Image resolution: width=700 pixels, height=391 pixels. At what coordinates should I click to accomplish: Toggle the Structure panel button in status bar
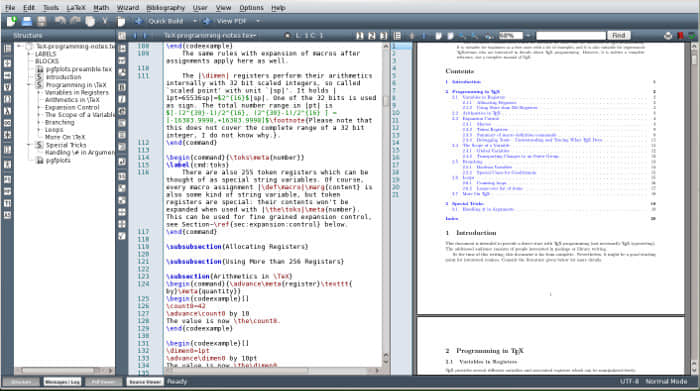21,382
